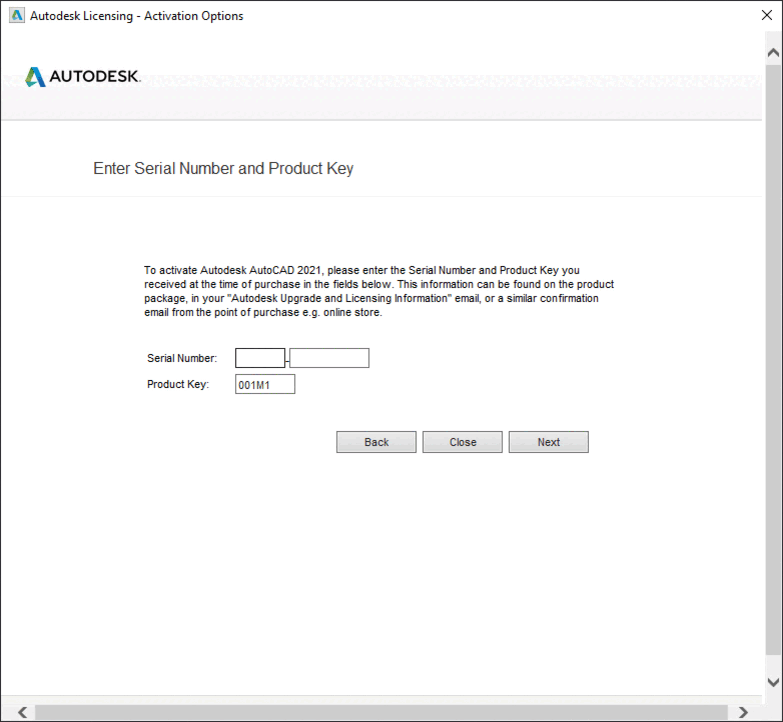Click the 'Enter Serial Number and Product Key' heading
Viewport: 783px width, 722px height.
(x=223, y=169)
